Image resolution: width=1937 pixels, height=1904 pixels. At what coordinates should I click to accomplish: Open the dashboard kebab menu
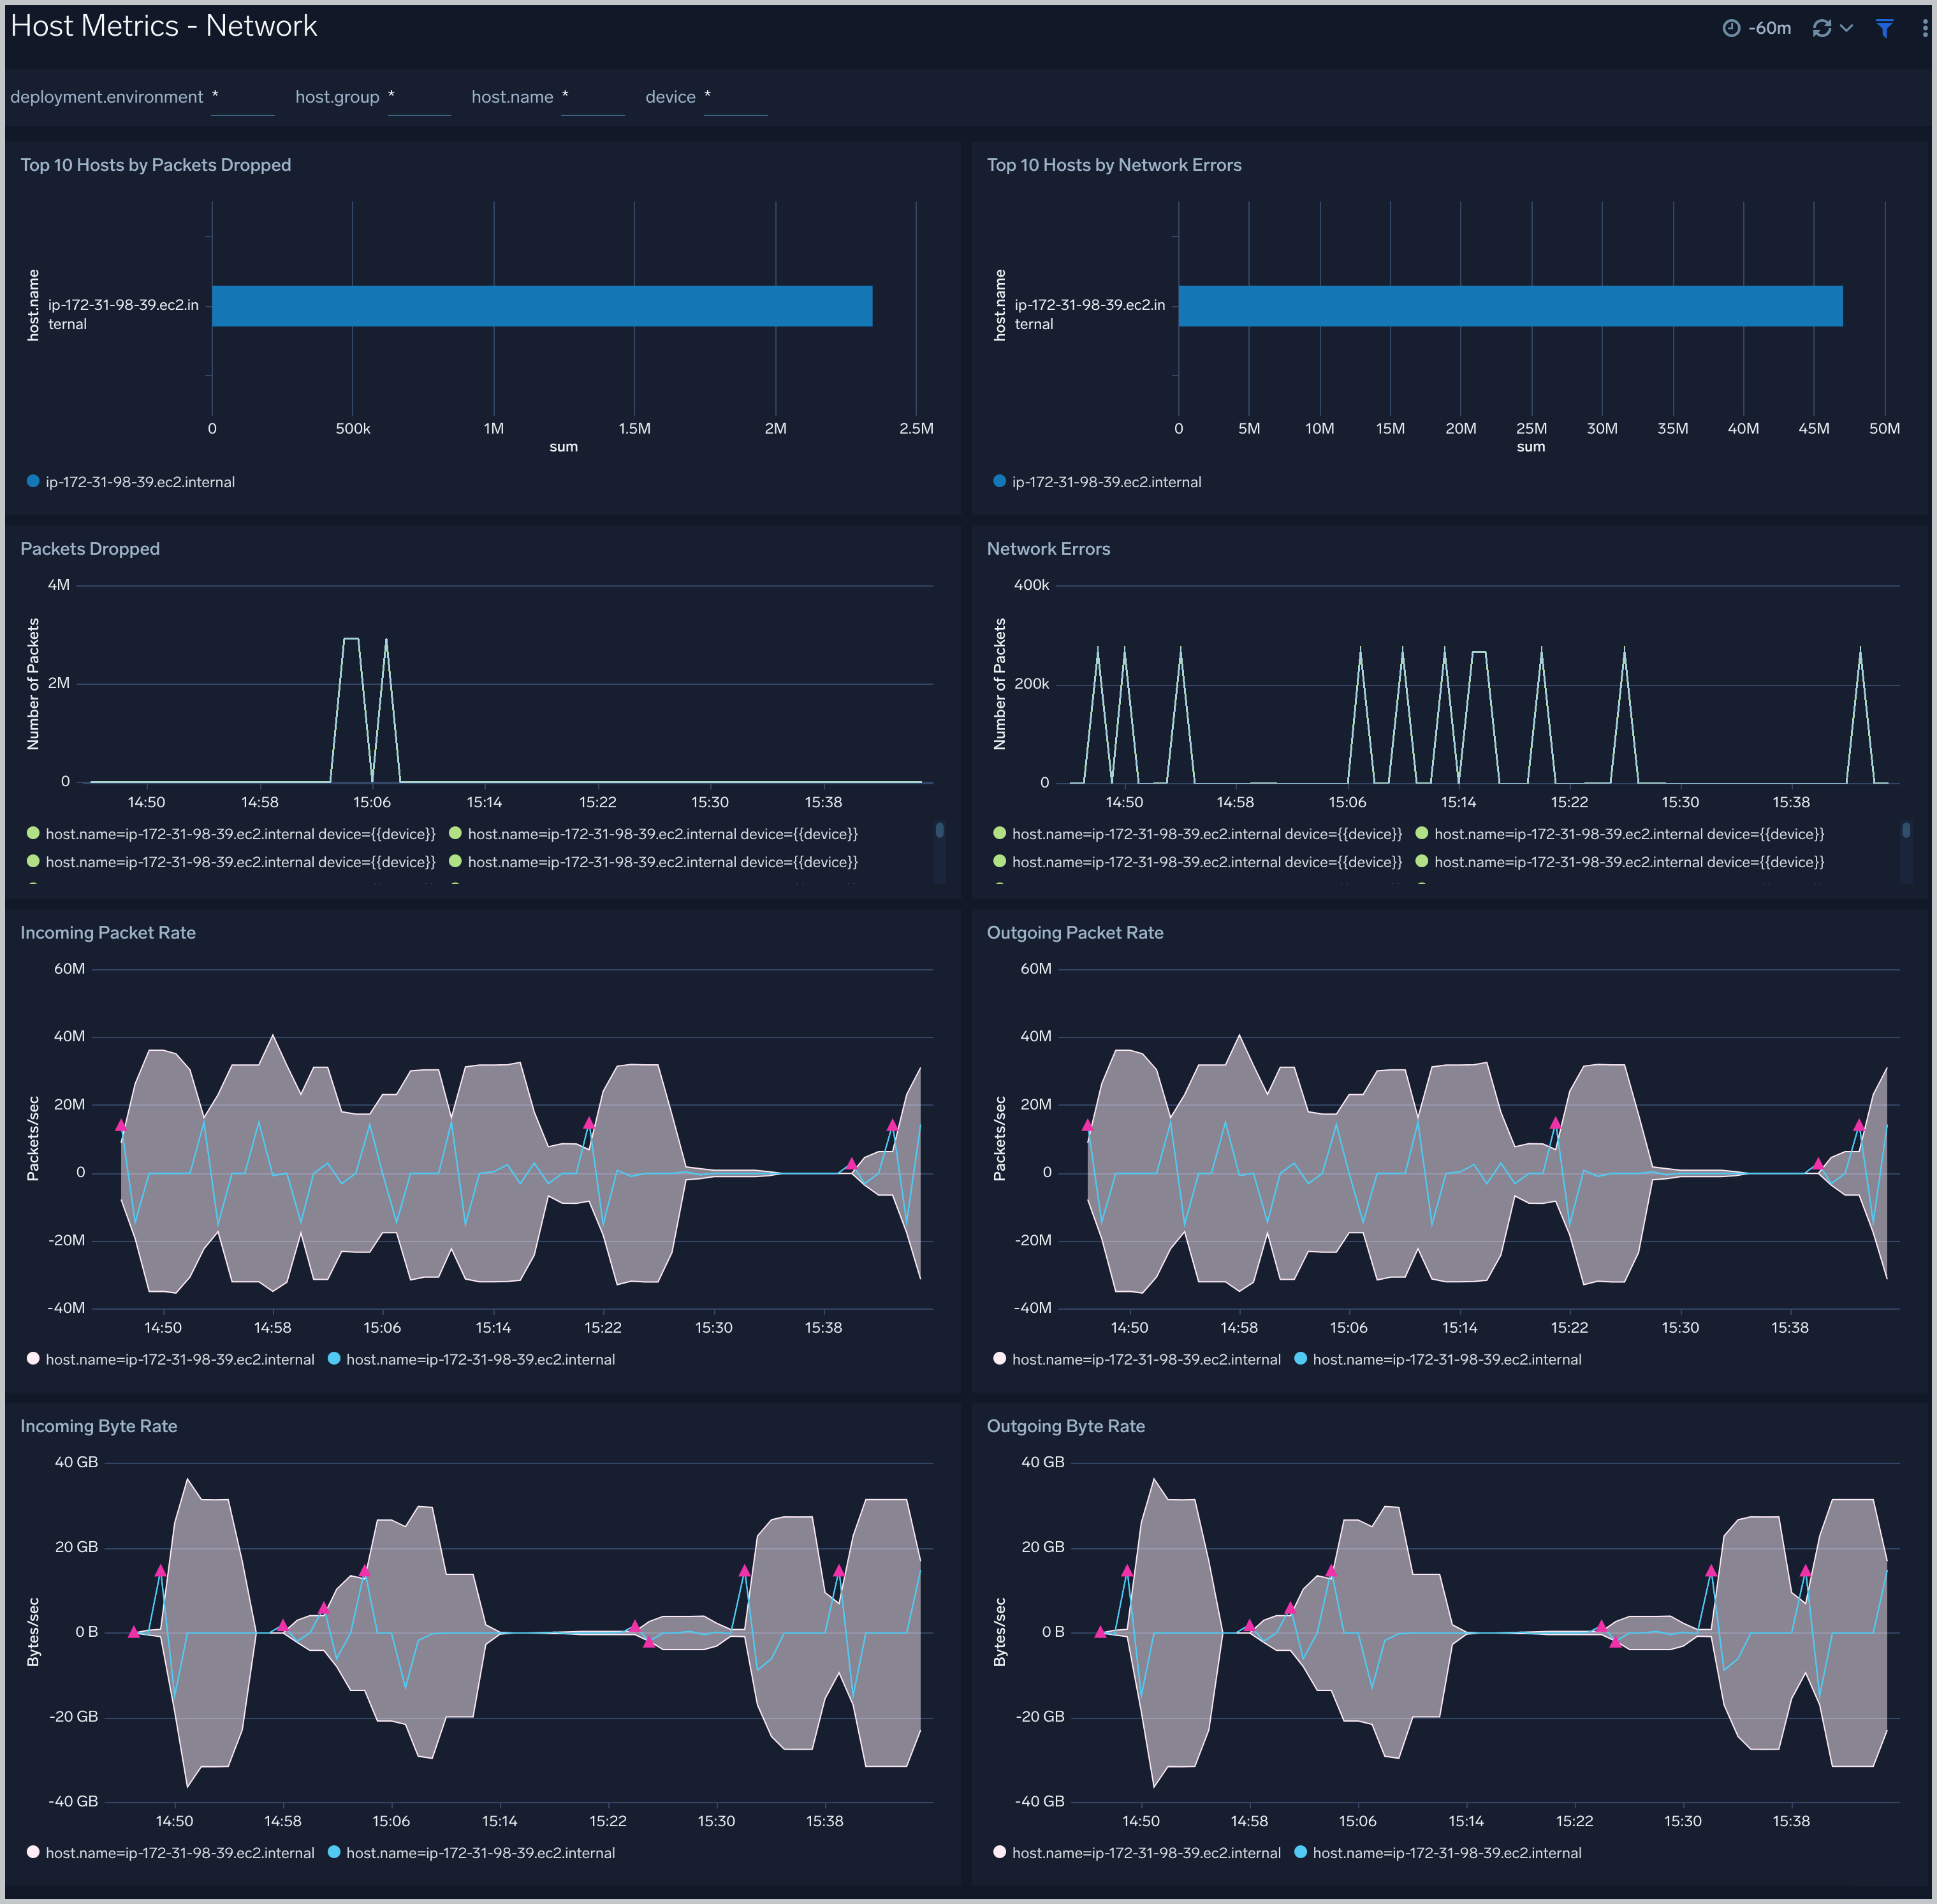pos(1925,28)
